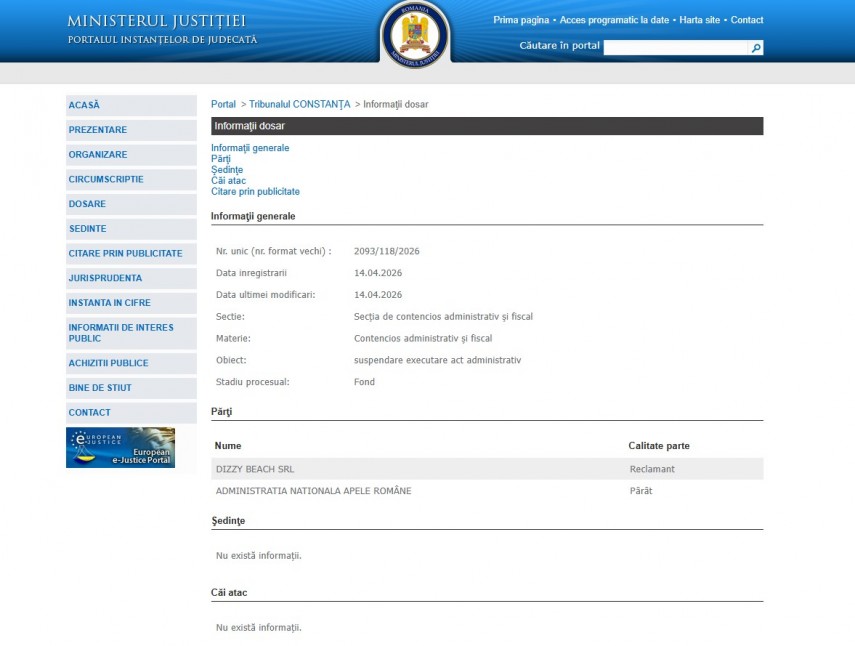This screenshot has height=646, width=855.
Task: Open Acces programatic la date link
Action: coord(614,20)
